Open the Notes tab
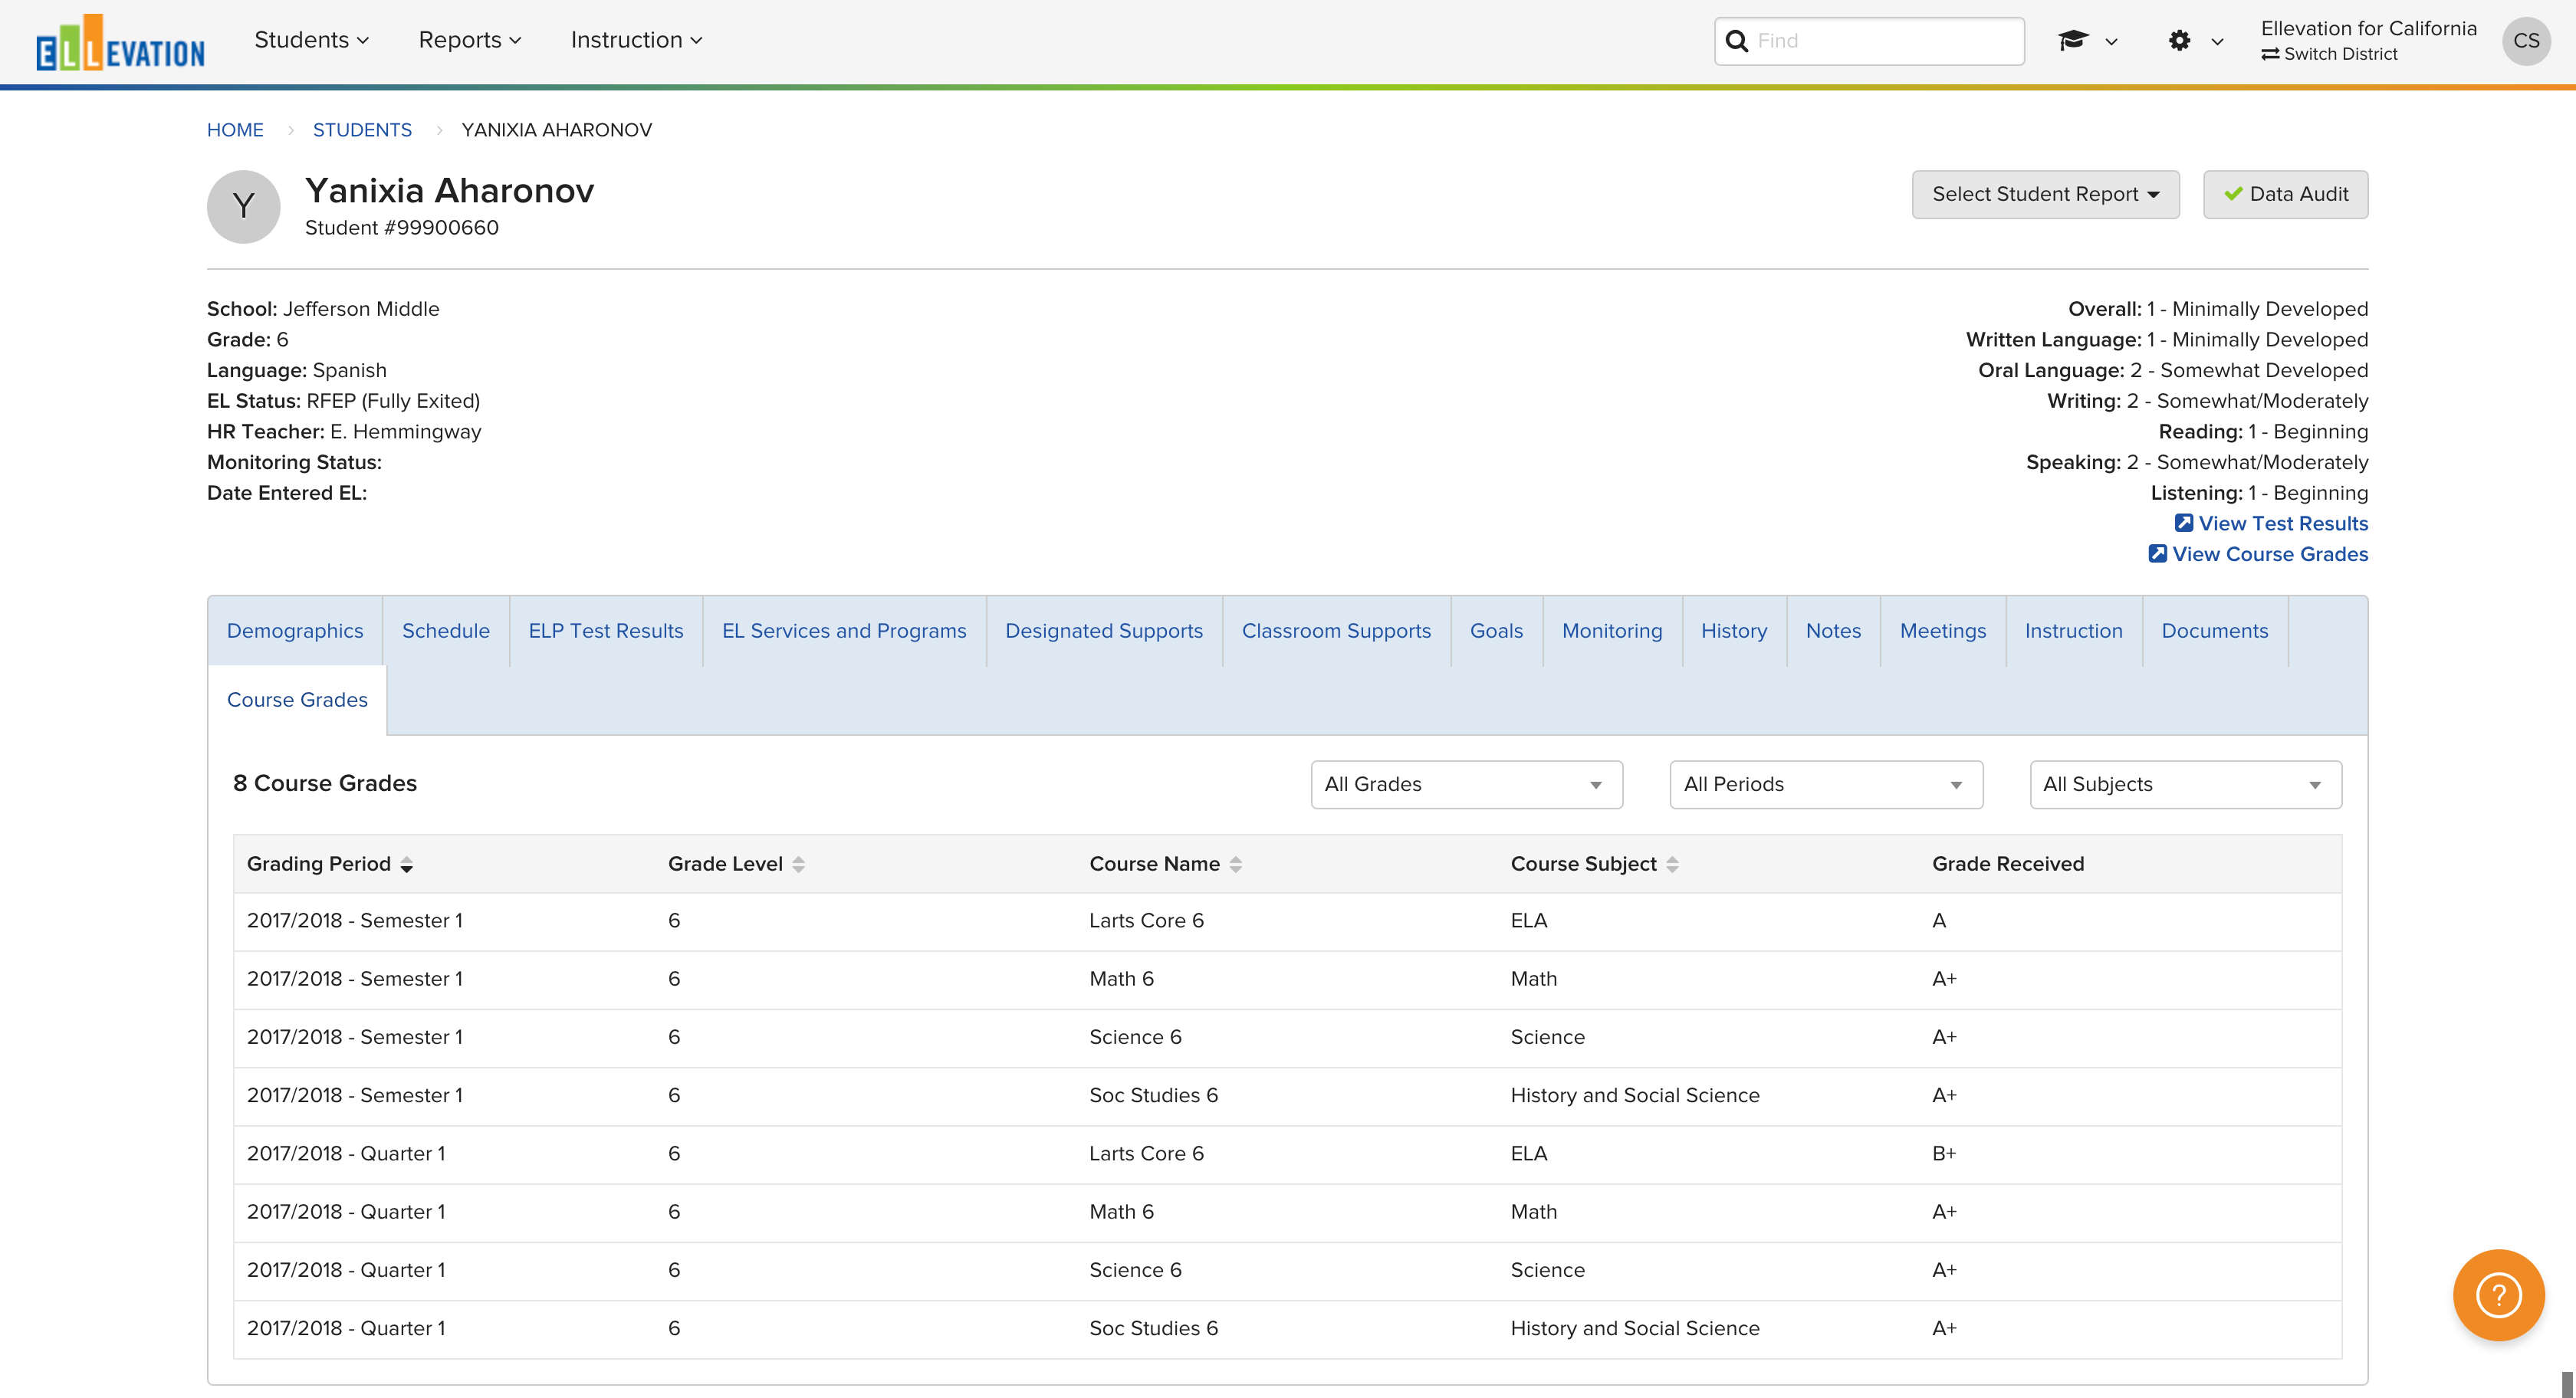2576x1398 pixels. (1833, 631)
